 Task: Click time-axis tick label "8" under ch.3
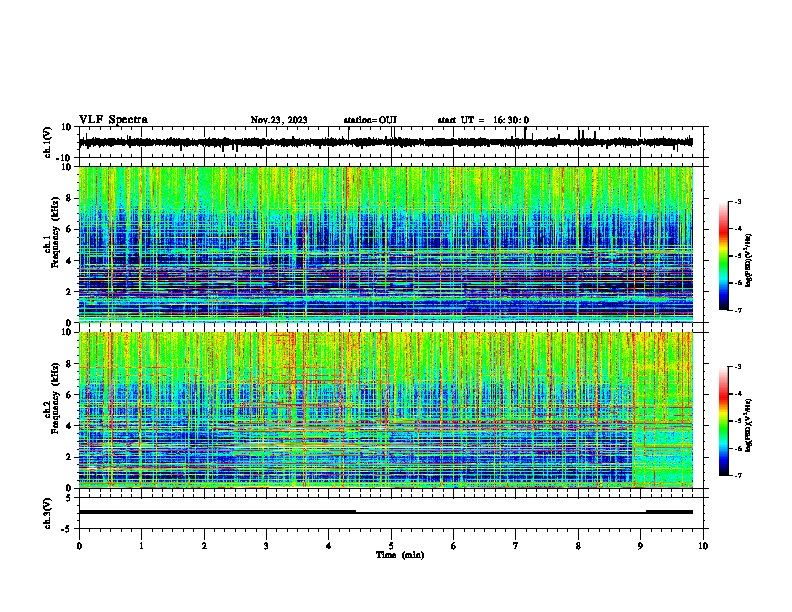click(x=578, y=546)
